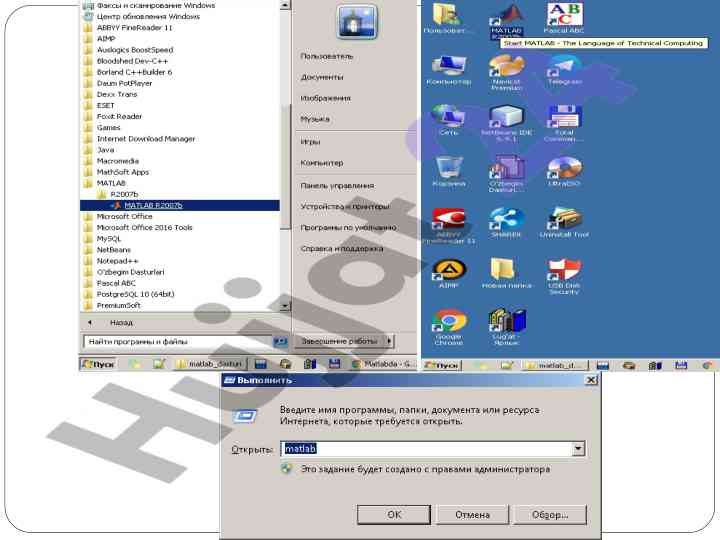This screenshot has height=540, width=720.
Task: Open the AIMP desktop shortcut
Action: pyautogui.click(x=449, y=271)
